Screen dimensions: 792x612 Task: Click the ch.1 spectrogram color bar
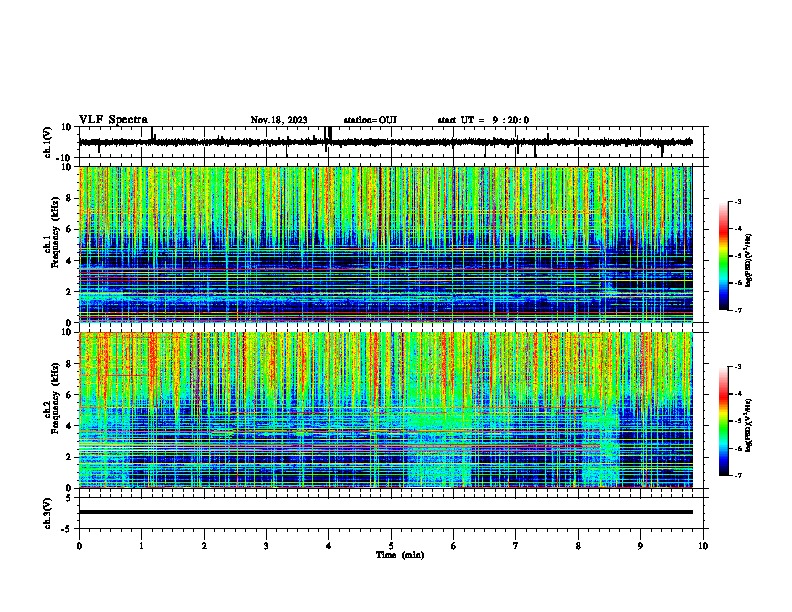click(724, 256)
